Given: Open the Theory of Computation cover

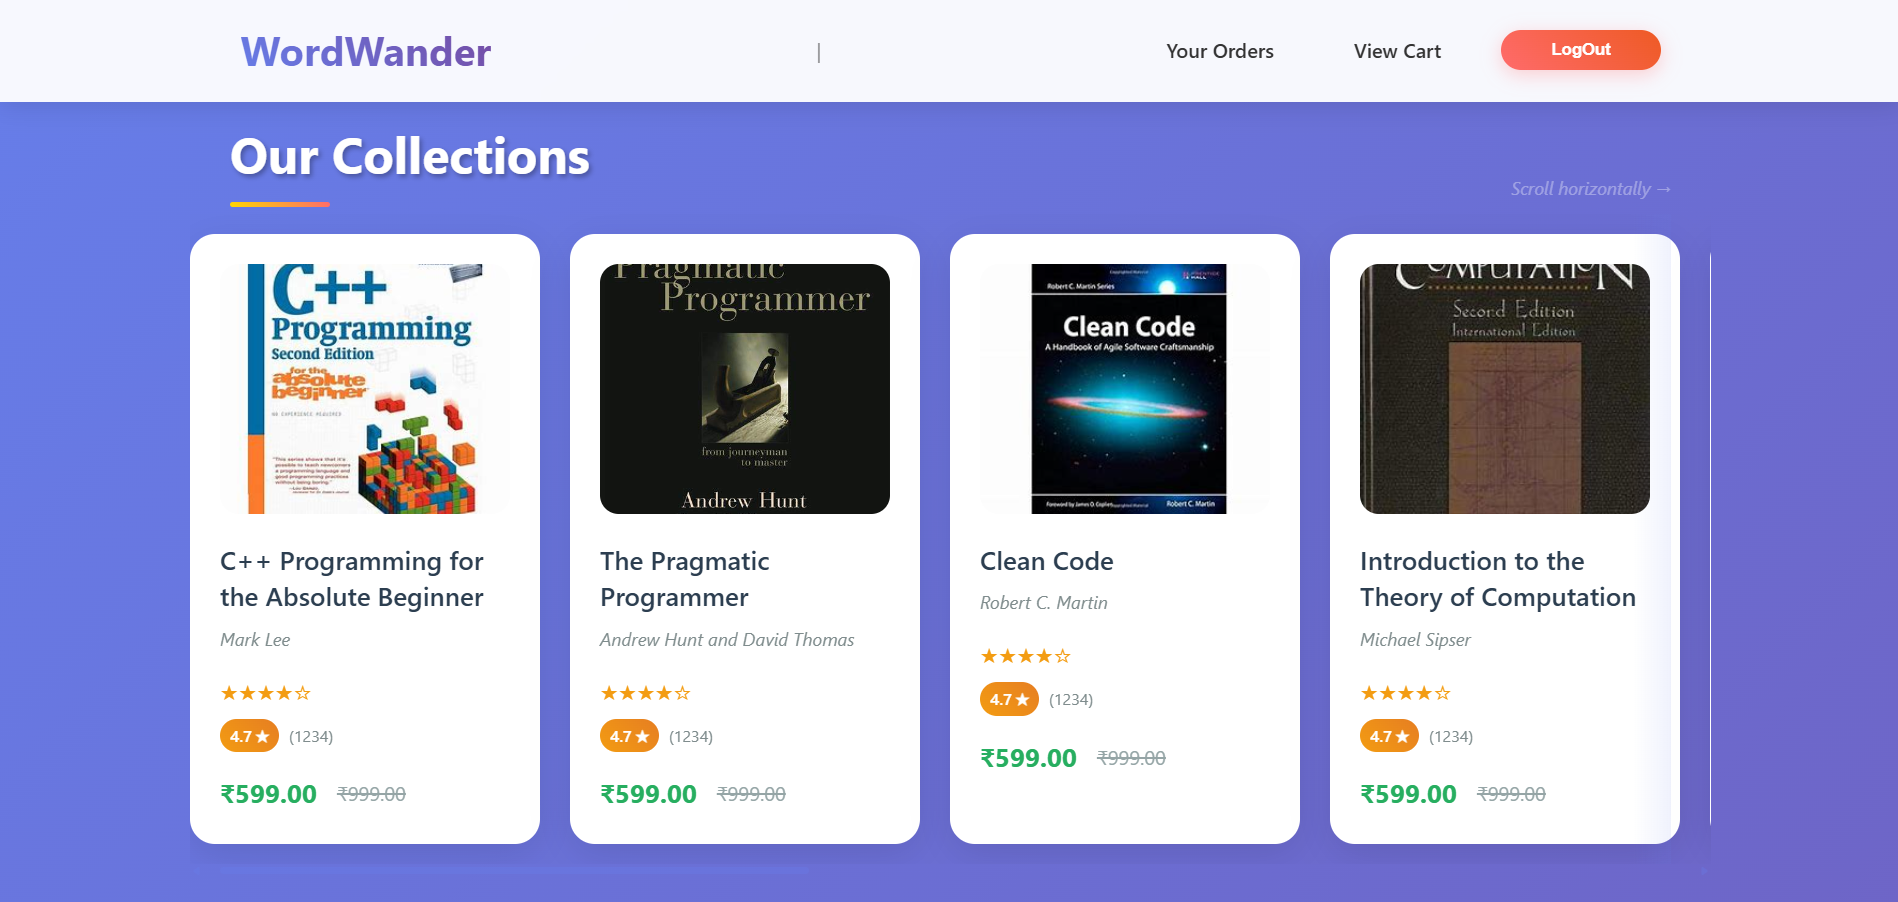Looking at the screenshot, I should click(x=1505, y=389).
